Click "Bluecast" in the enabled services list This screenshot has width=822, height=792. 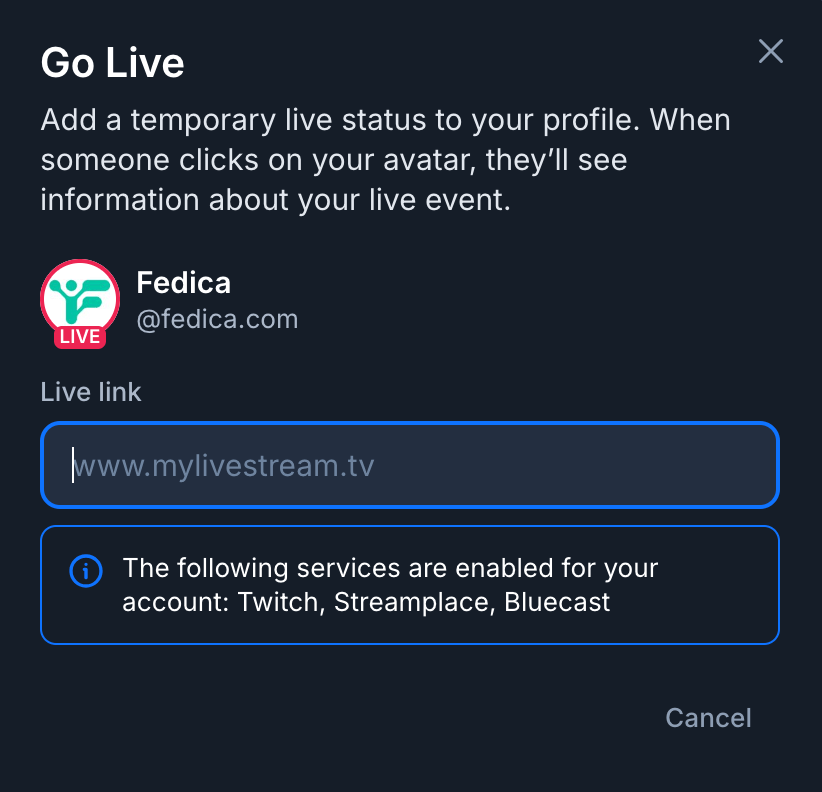pyautogui.click(x=557, y=602)
